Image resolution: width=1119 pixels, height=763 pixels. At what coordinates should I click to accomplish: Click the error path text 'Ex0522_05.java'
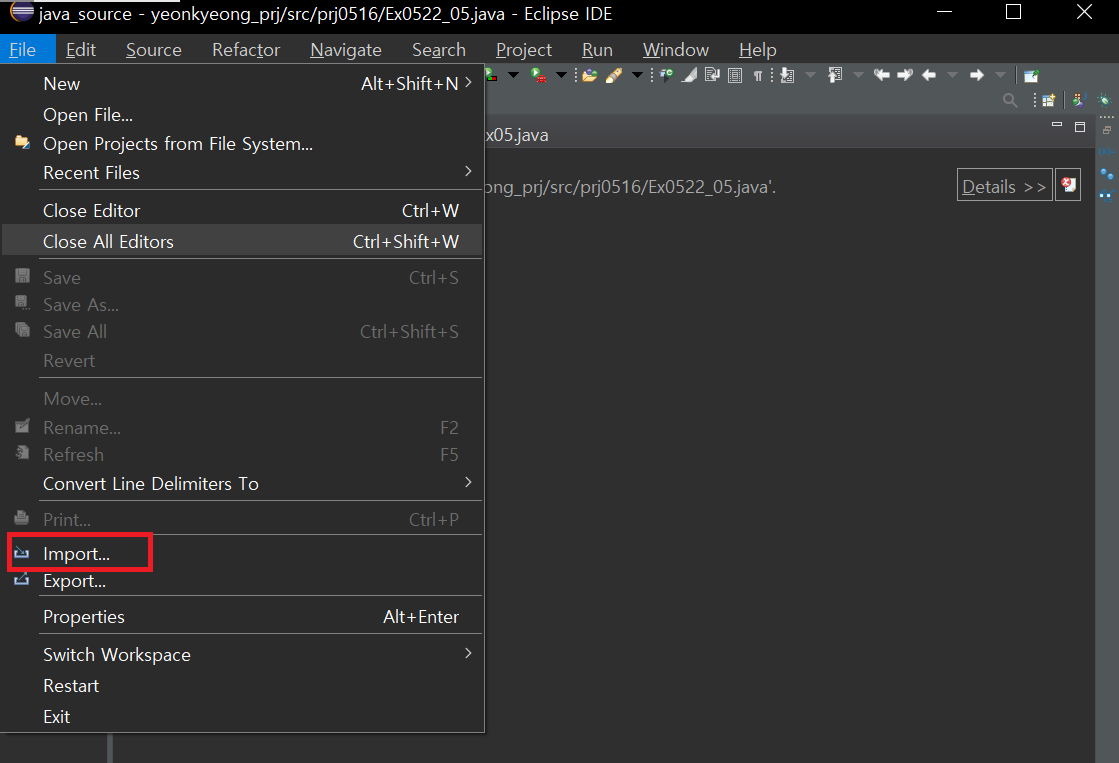[x=709, y=187]
